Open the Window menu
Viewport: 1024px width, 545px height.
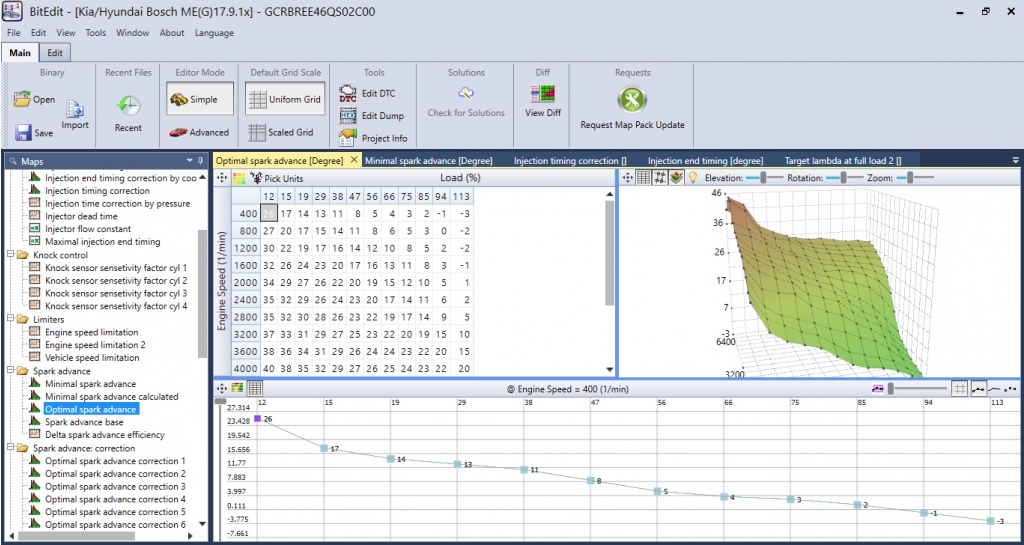[133, 33]
